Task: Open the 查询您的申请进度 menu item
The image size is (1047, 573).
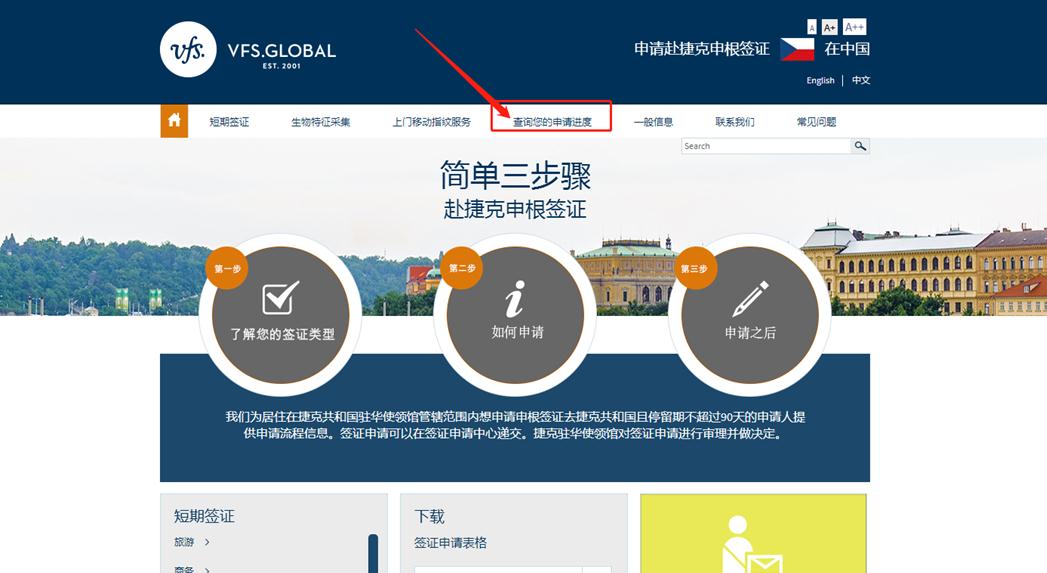Action: [x=551, y=122]
